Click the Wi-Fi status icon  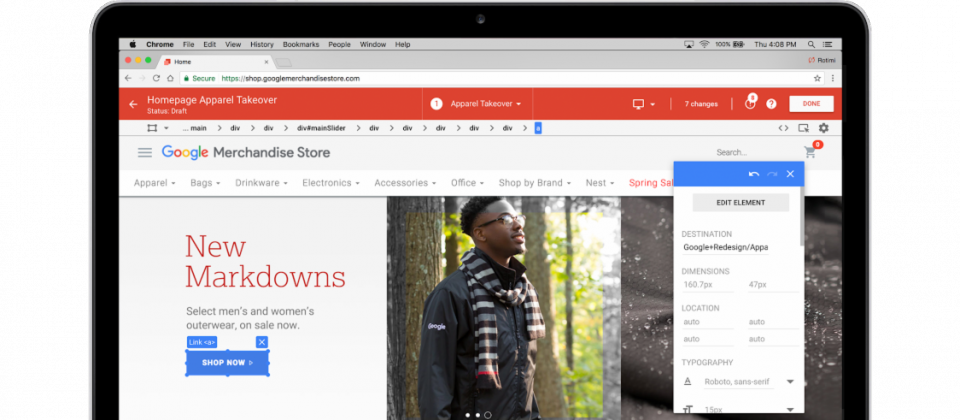click(704, 44)
